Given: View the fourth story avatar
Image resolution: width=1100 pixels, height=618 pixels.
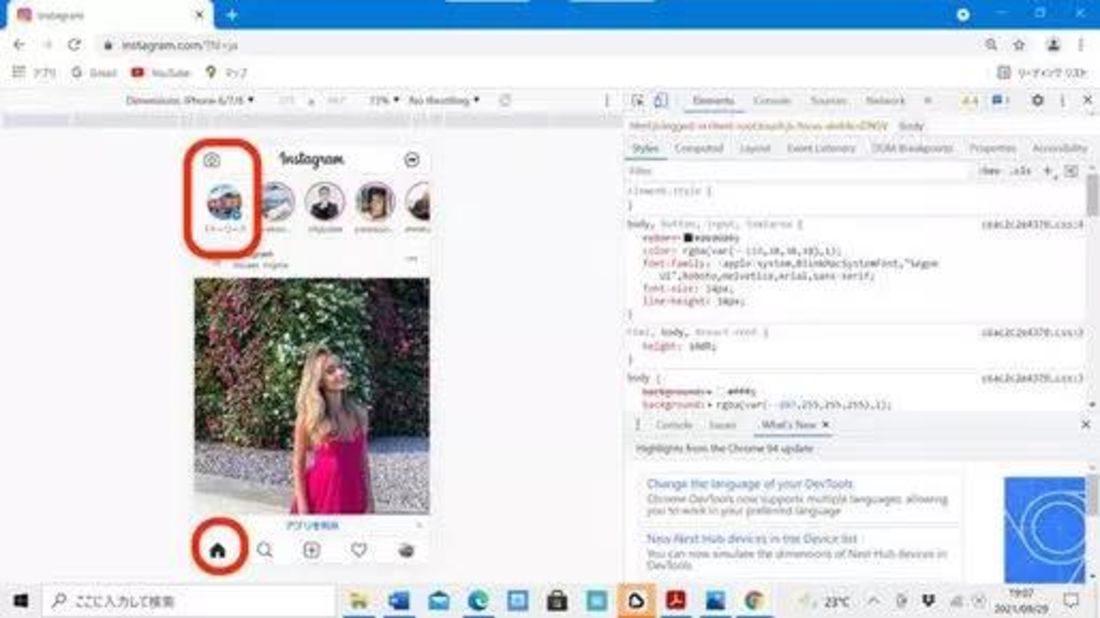Looking at the screenshot, I should point(375,202).
